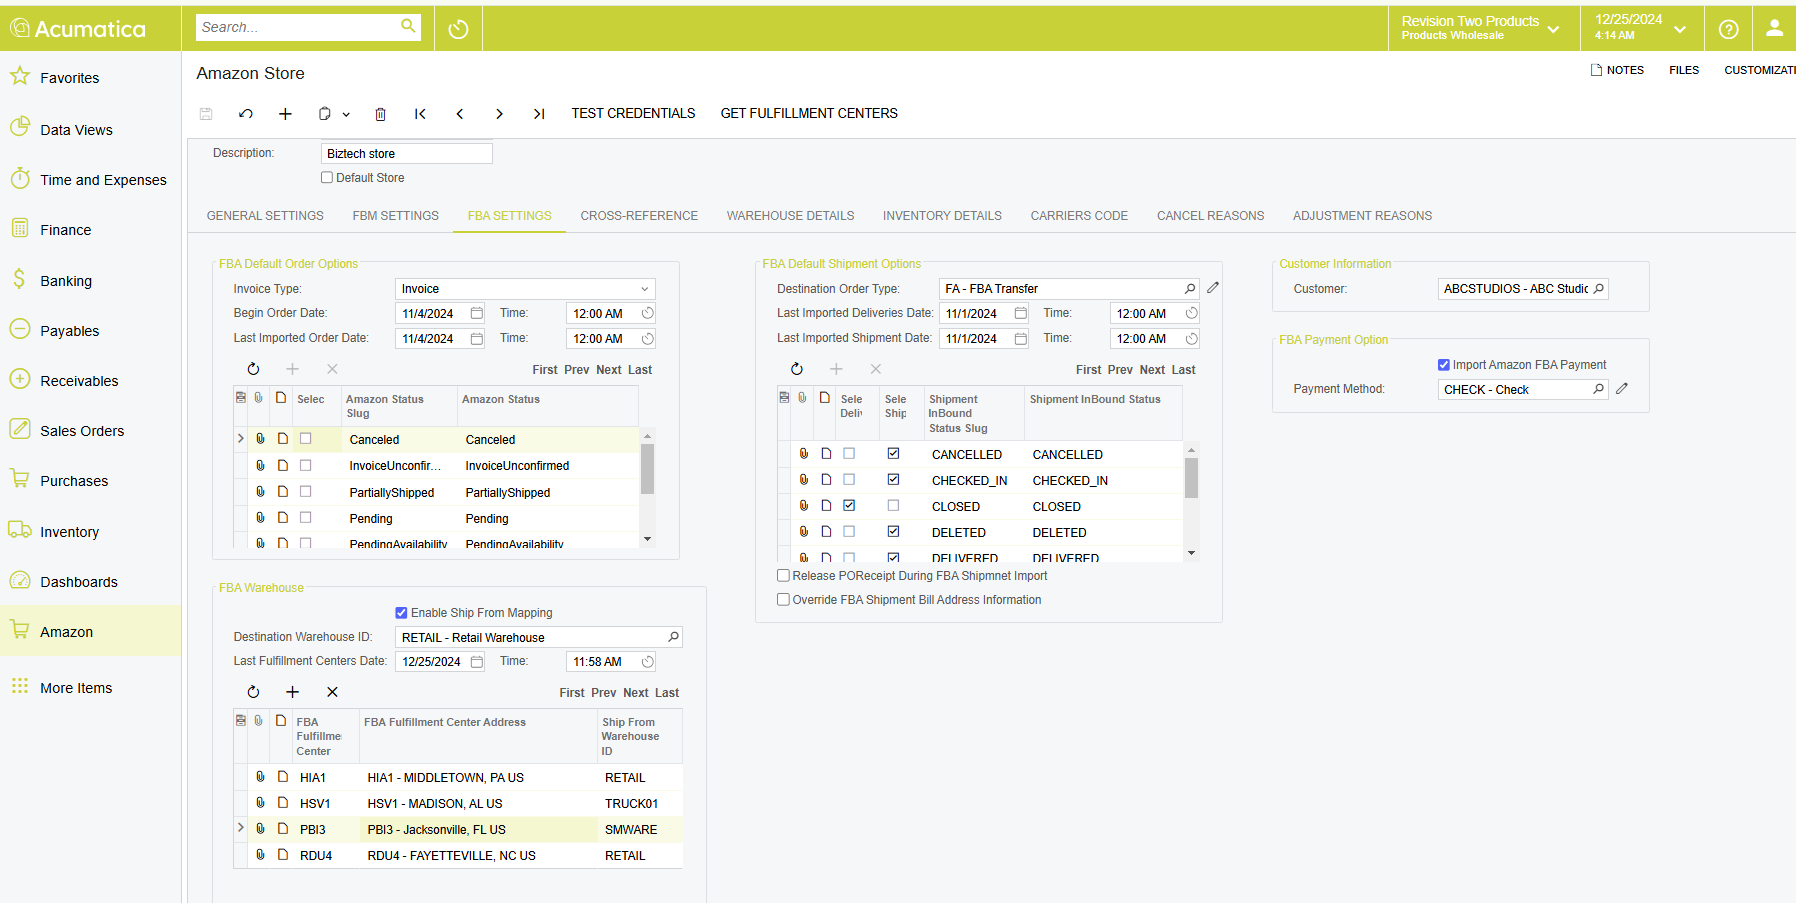Select checkbox for Canceled status row
1796x903 pixels.
pyautogui.click(x=306, y=439)
